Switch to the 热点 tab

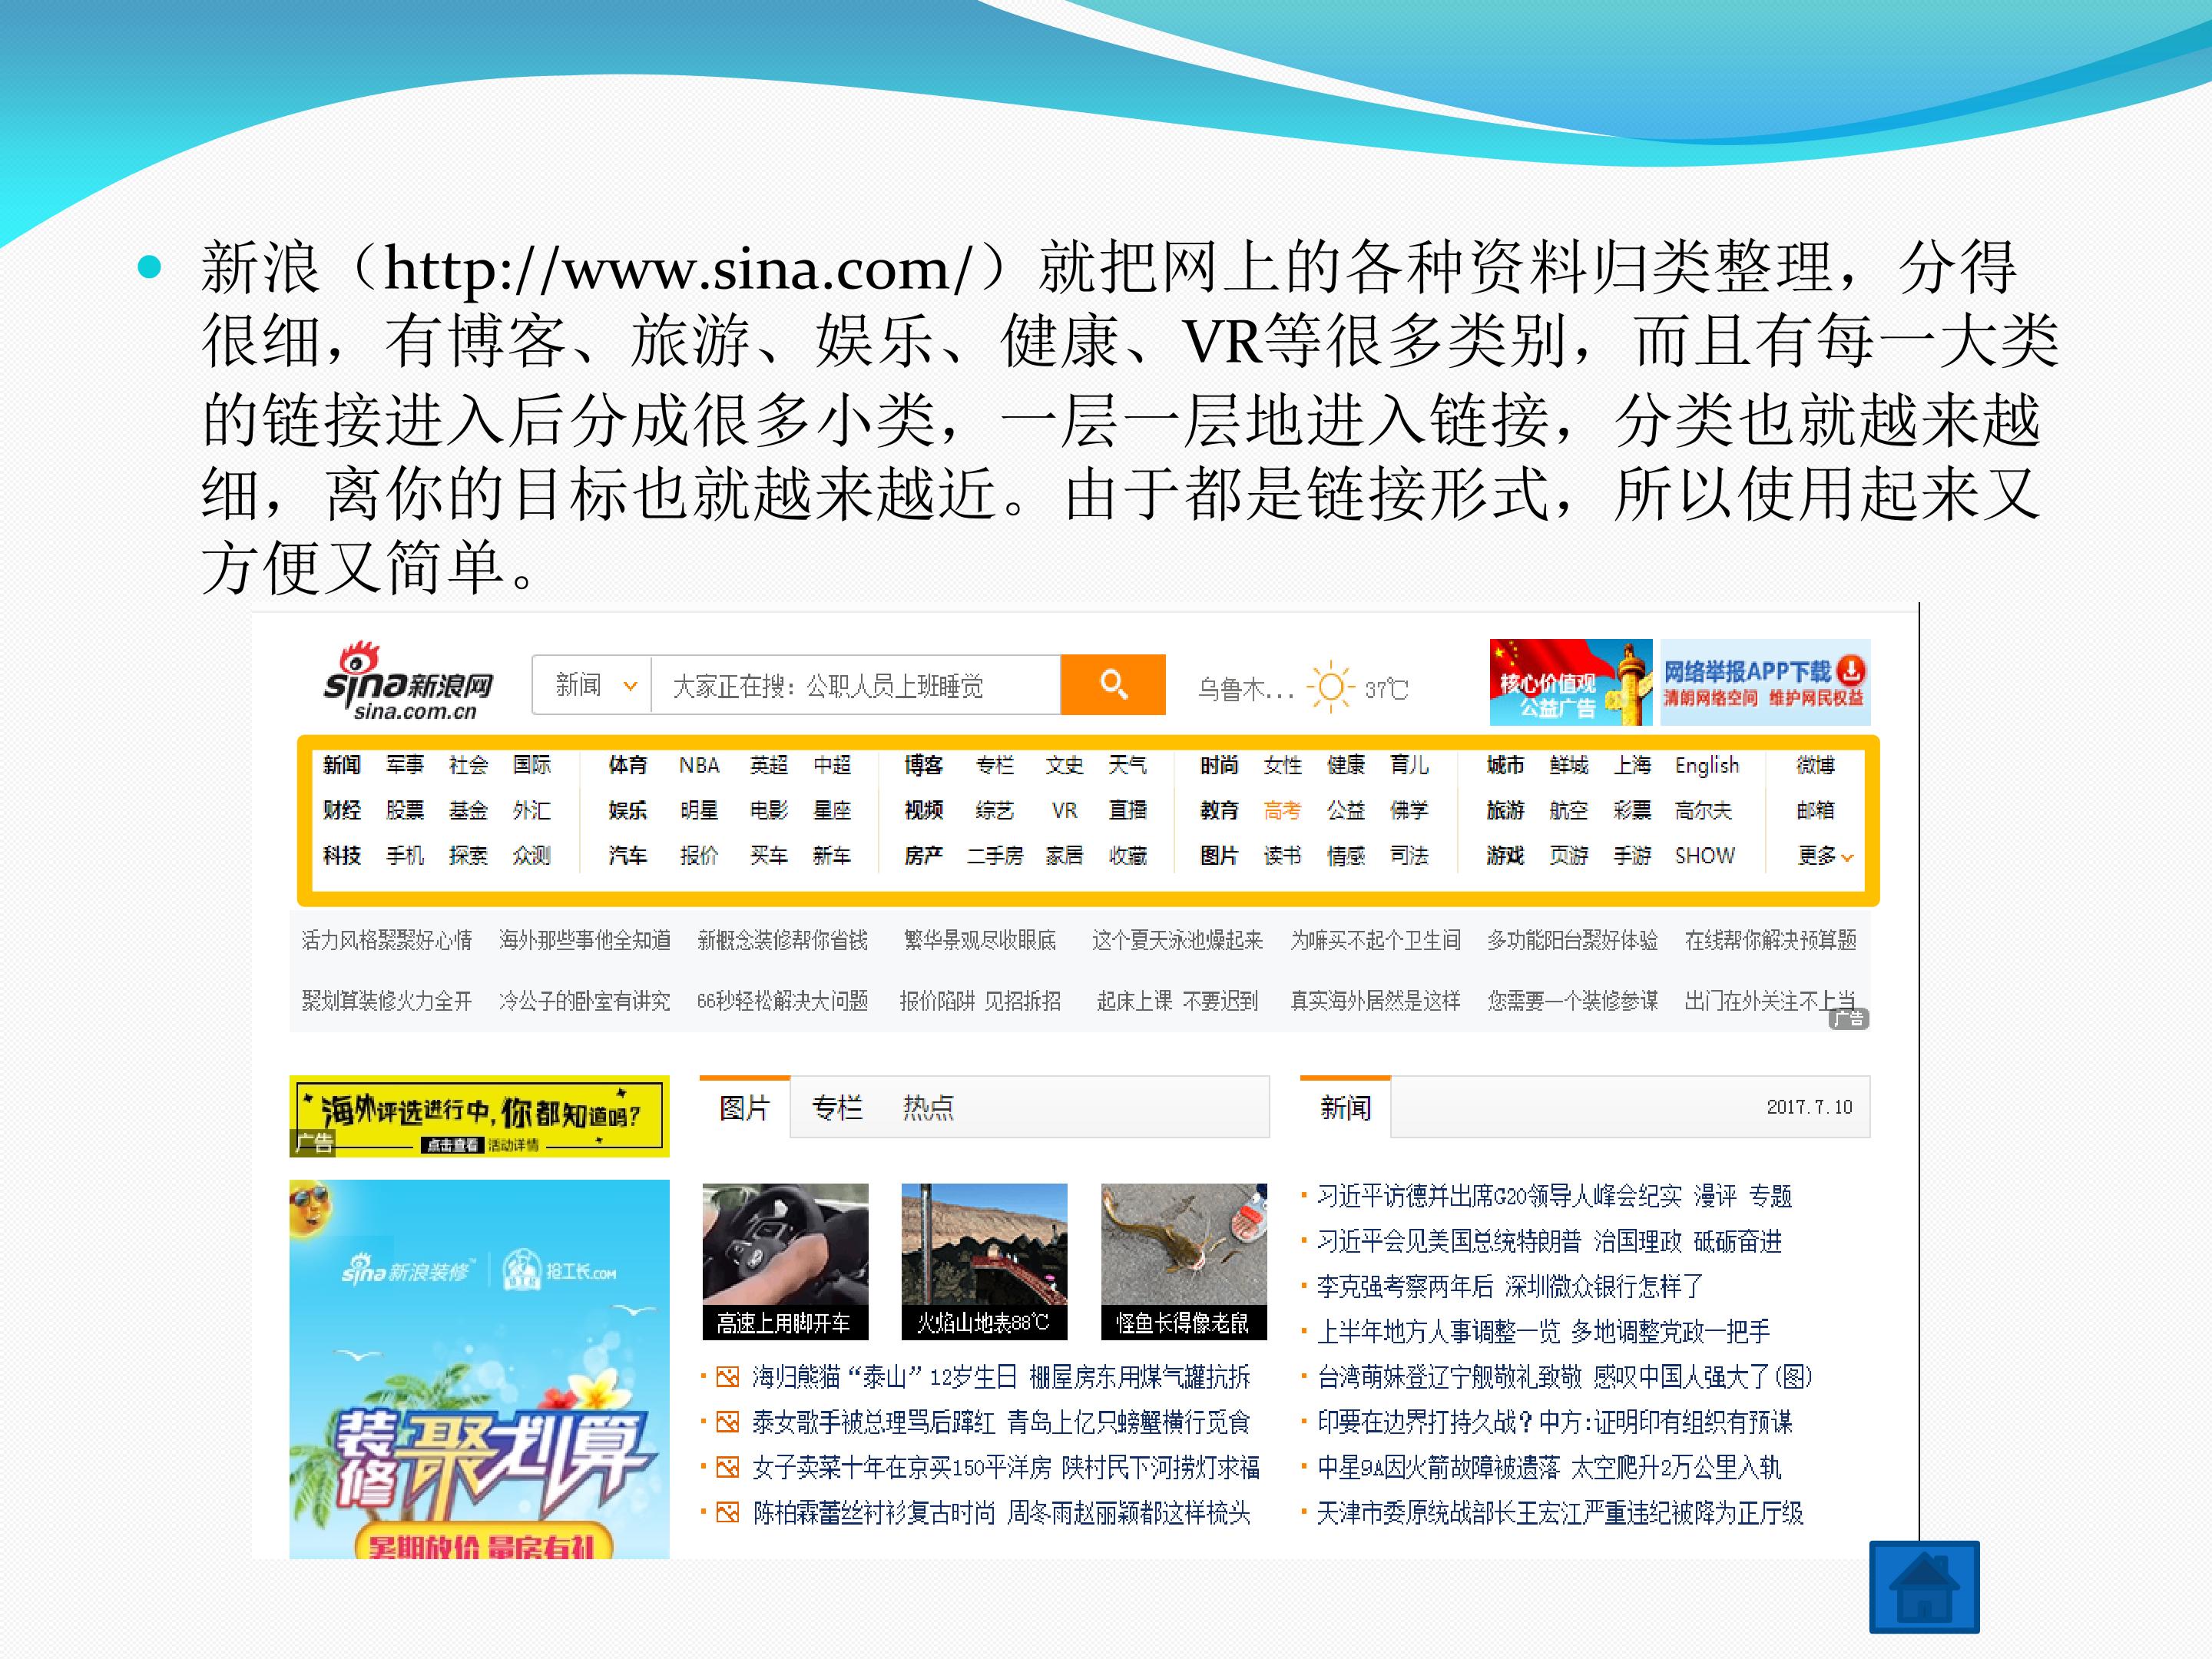point(928,1107)
